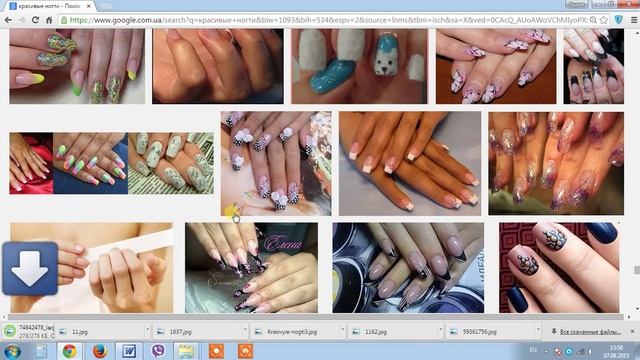The width and height of the screenshot is (640, 360).
Task: Expand options arrow for Krasivyie-nogti3.jpg download
Action: (x=342, y=329)
